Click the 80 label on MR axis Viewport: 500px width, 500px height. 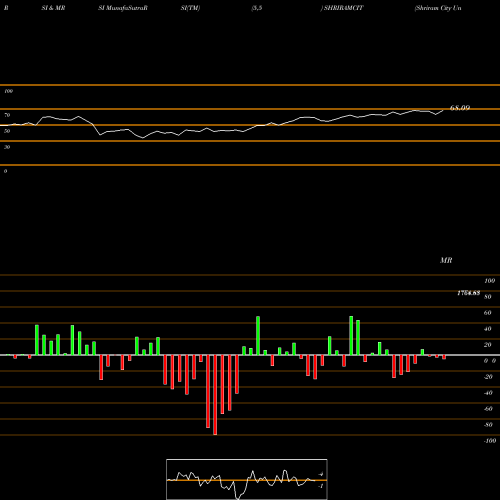pyautogui.click(x=488, y=297)
